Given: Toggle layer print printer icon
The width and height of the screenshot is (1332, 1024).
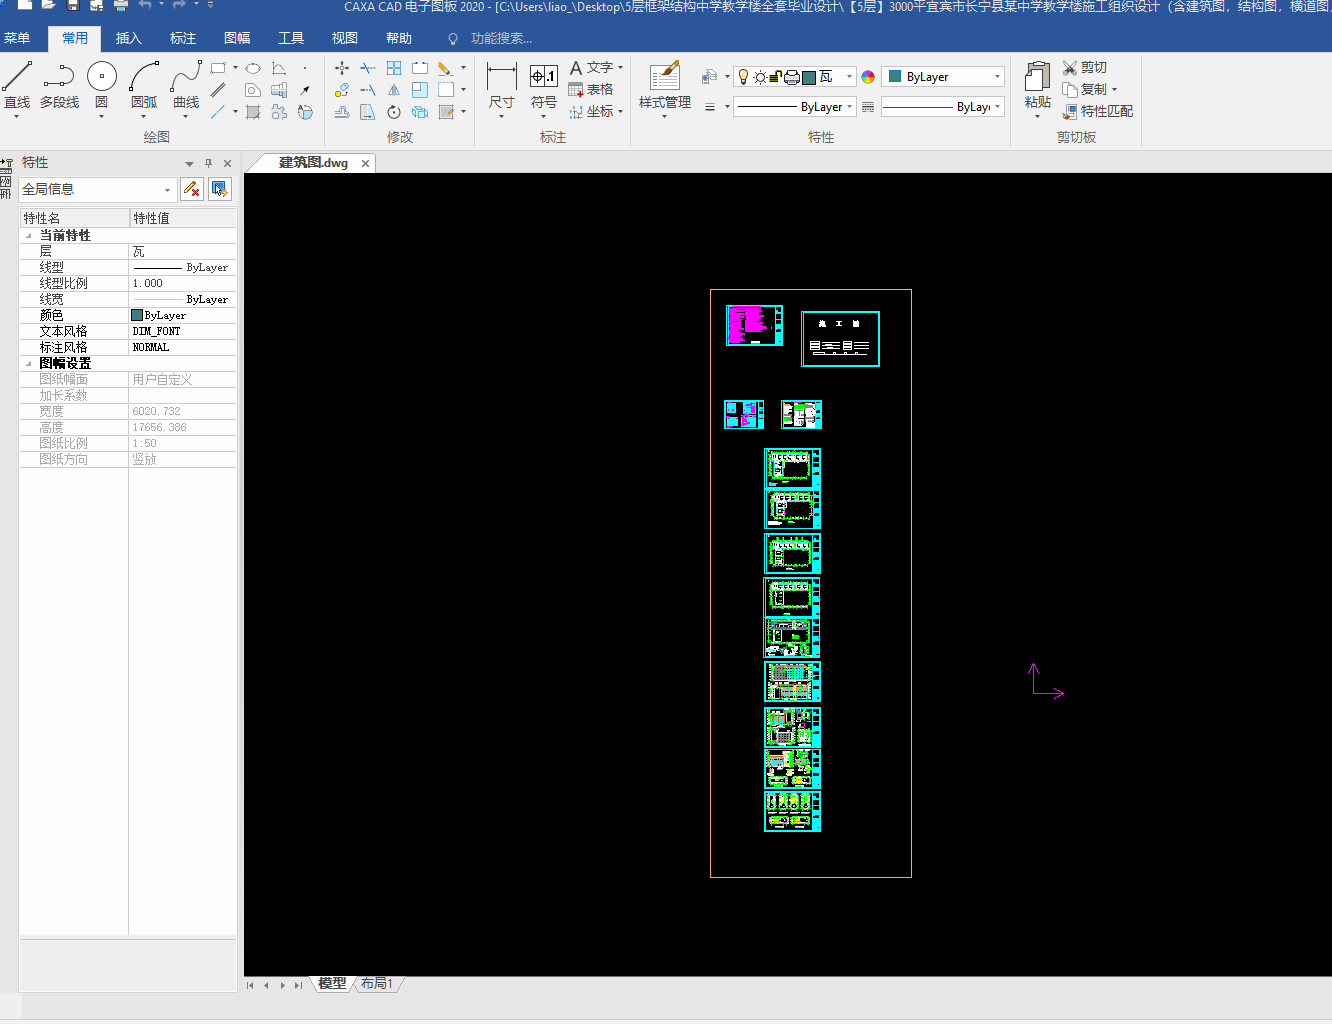Looking at the screenshot, I should [792, 77].
